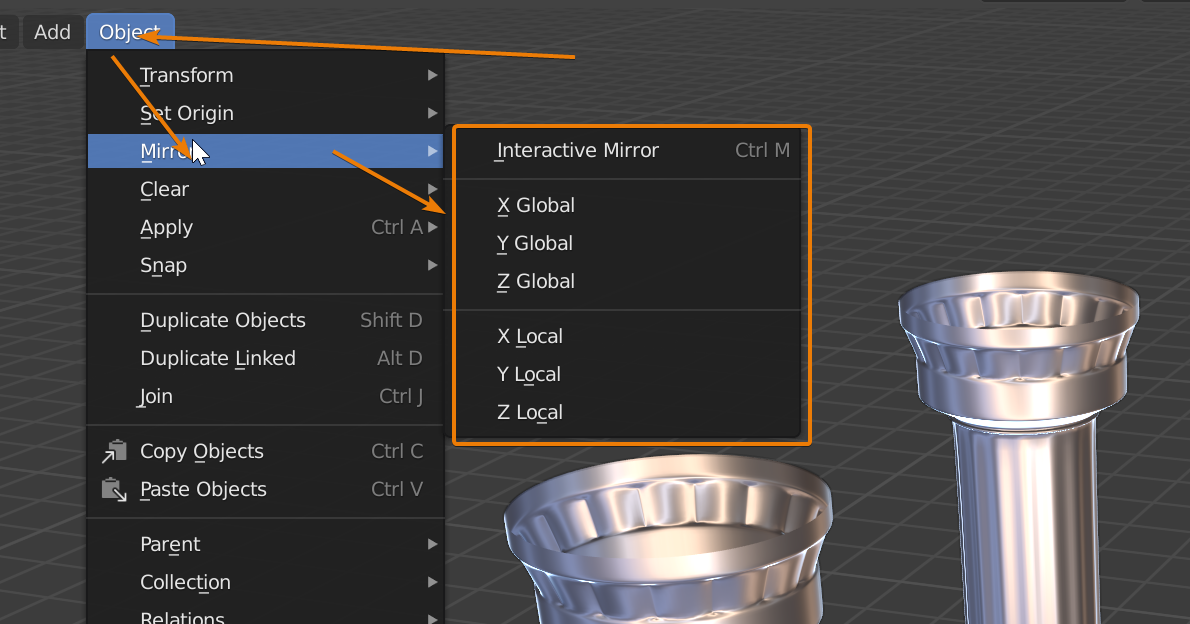
Task: Select Z Local mirror option
Action: pos(530,413)
